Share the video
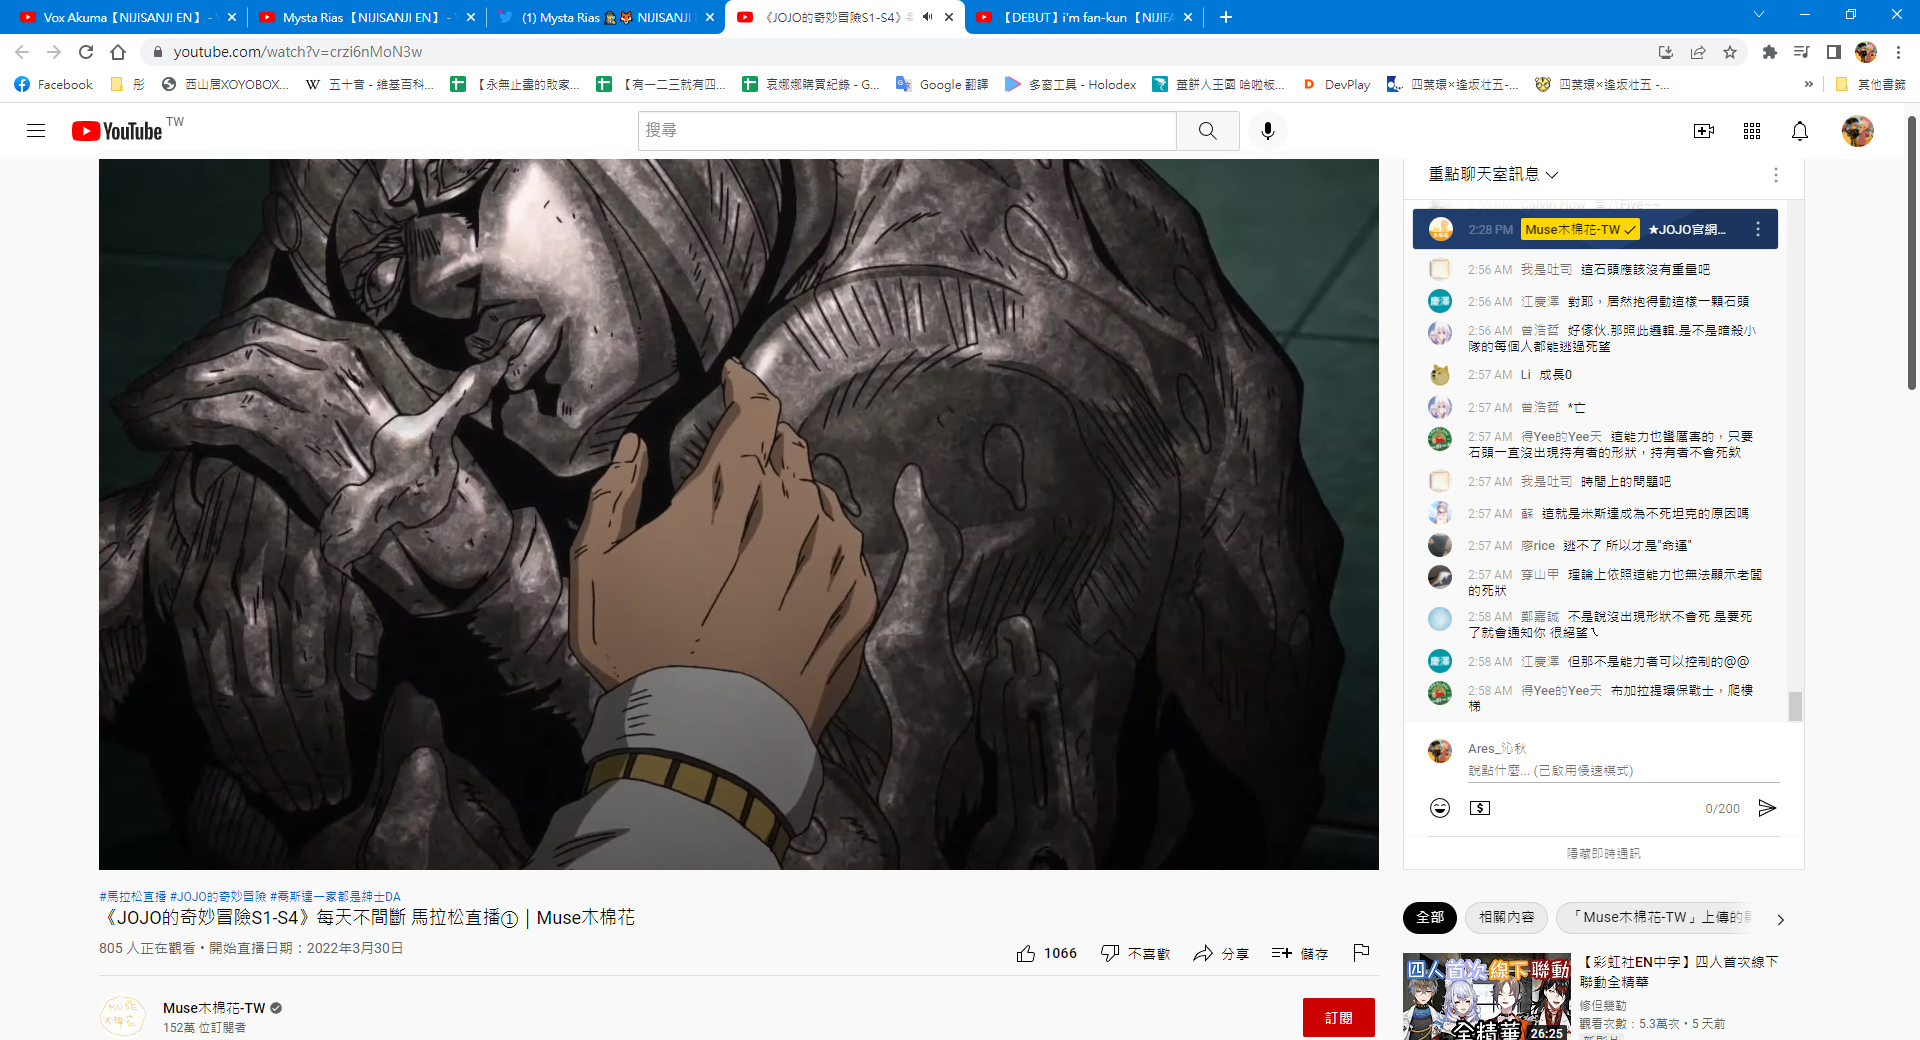Viewport: 1920px width, 1040px height. tap(1221, 954)
